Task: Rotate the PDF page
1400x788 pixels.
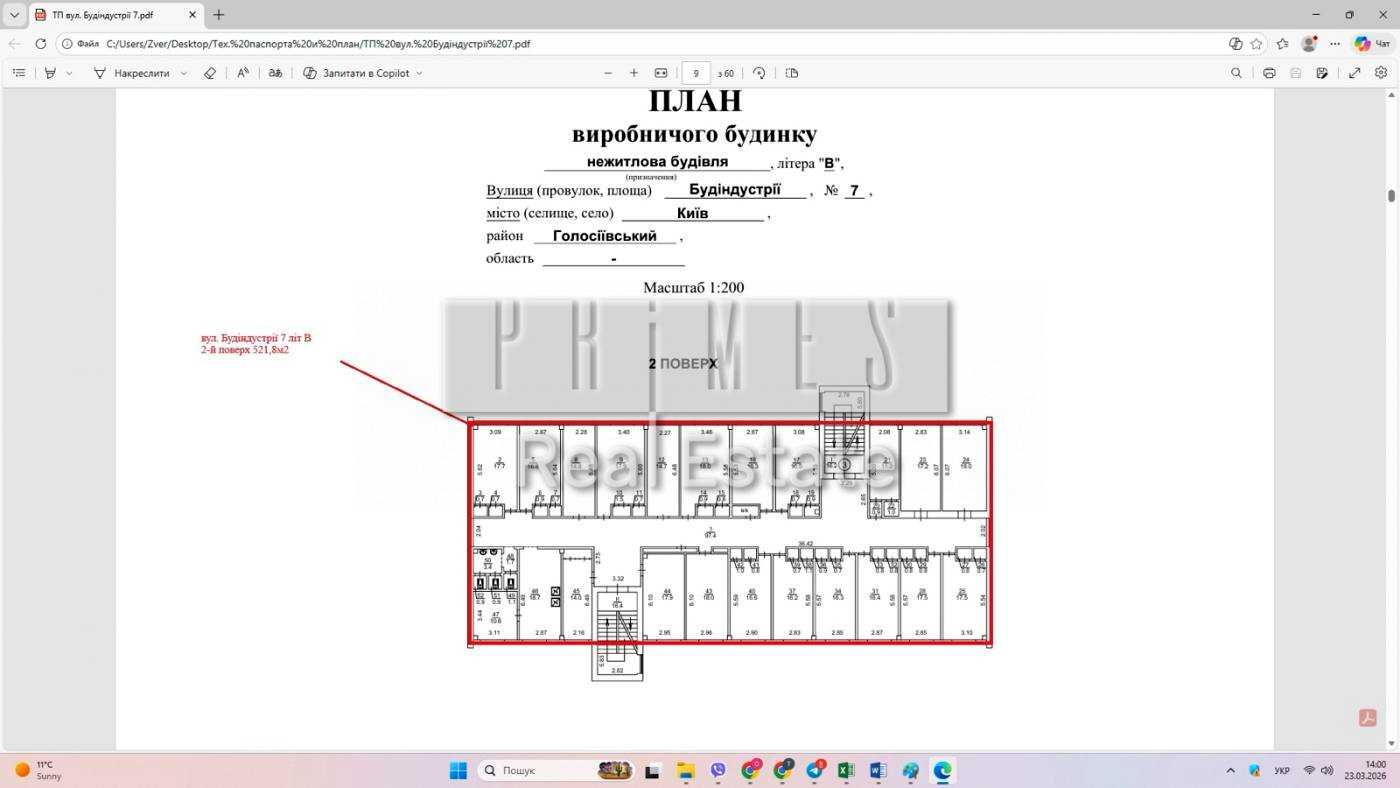Action: pyautogui.click(x=759, y=73)
